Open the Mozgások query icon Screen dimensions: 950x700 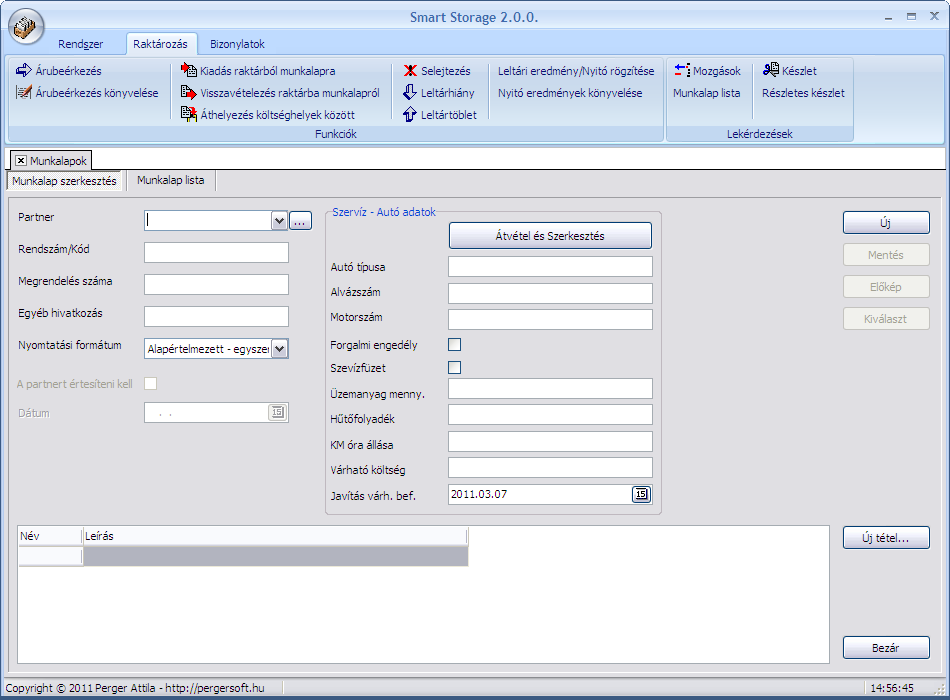tap(682, 71)
